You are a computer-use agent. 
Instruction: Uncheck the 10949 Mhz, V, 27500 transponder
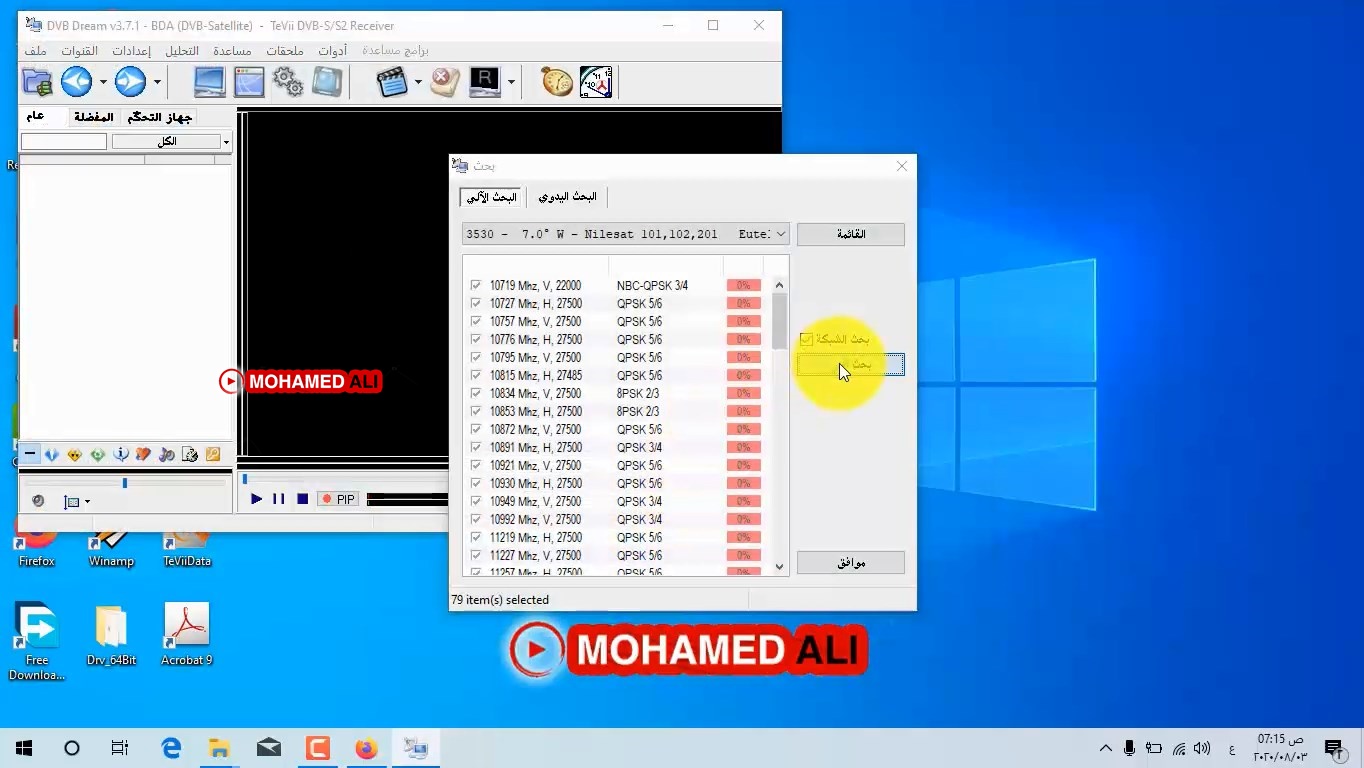(x=476, y=502)
